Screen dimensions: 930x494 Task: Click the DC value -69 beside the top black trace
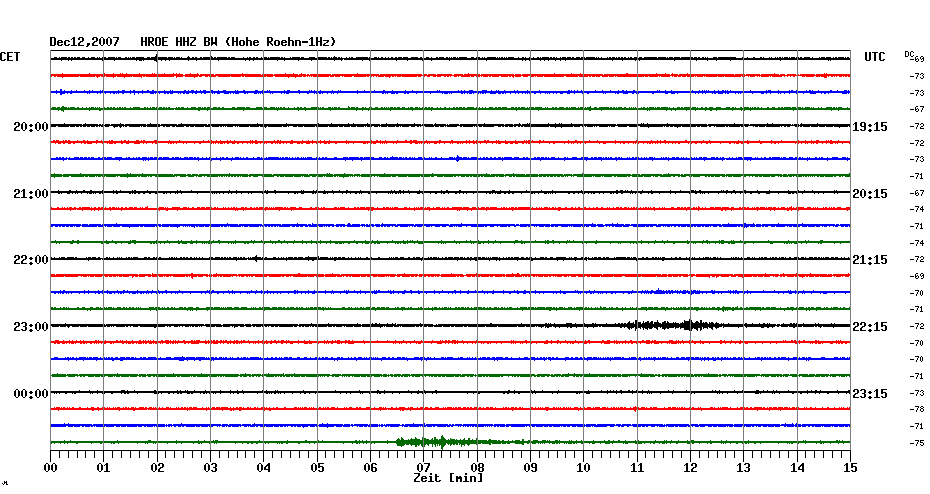(919, 59)
